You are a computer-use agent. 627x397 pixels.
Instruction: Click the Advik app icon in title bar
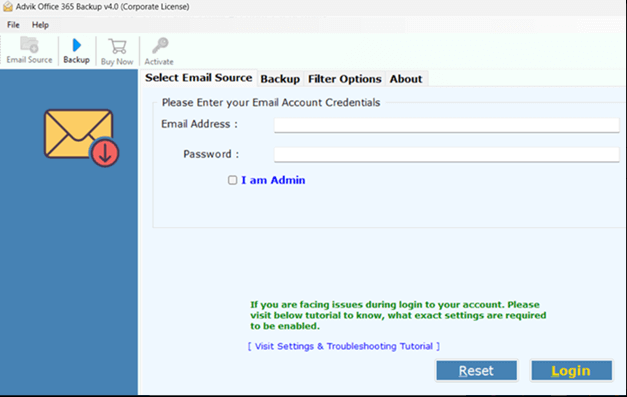tap(8, 7)
